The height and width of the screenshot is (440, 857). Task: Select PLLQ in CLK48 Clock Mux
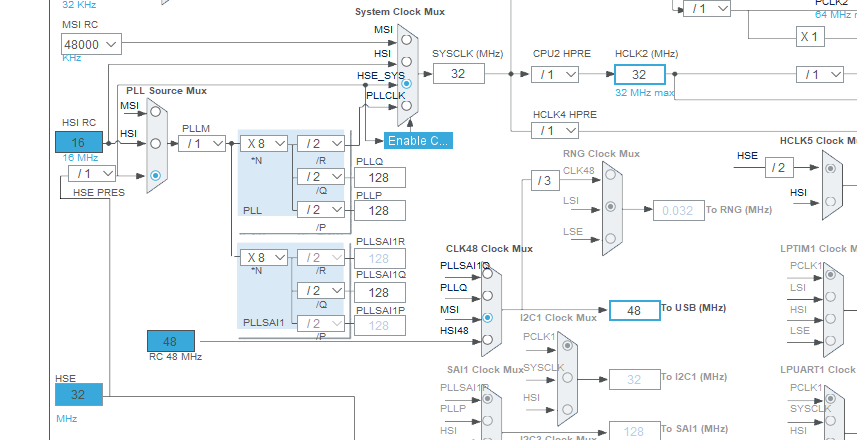[488, 296]
